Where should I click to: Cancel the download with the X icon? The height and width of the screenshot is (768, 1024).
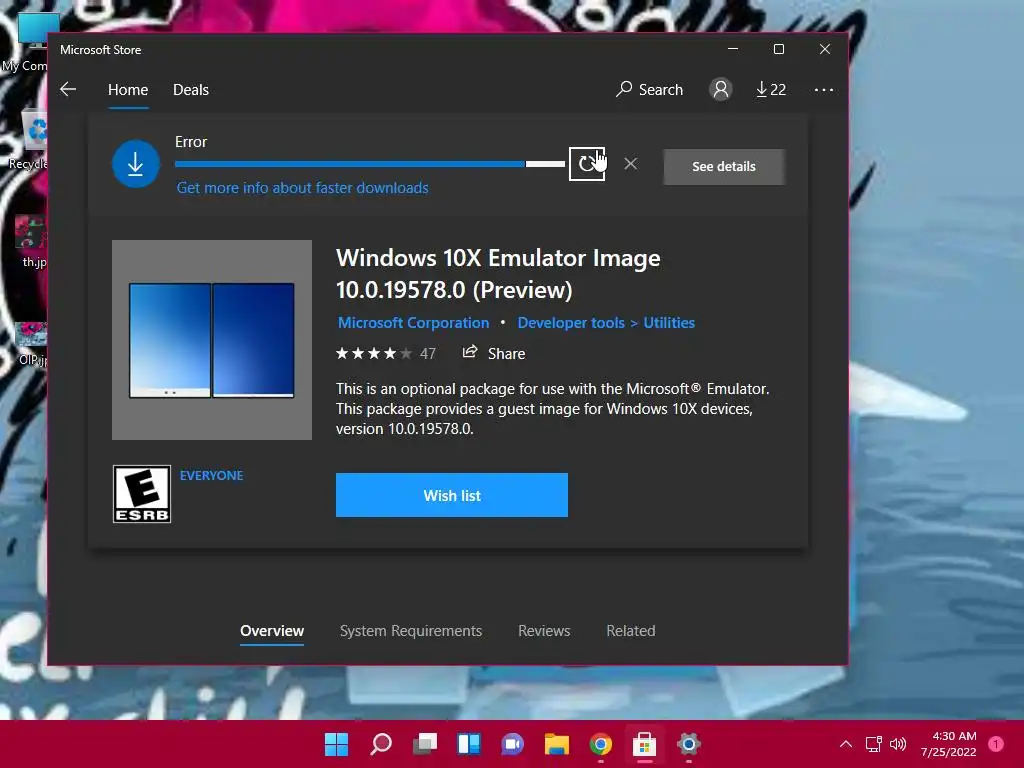630,164
